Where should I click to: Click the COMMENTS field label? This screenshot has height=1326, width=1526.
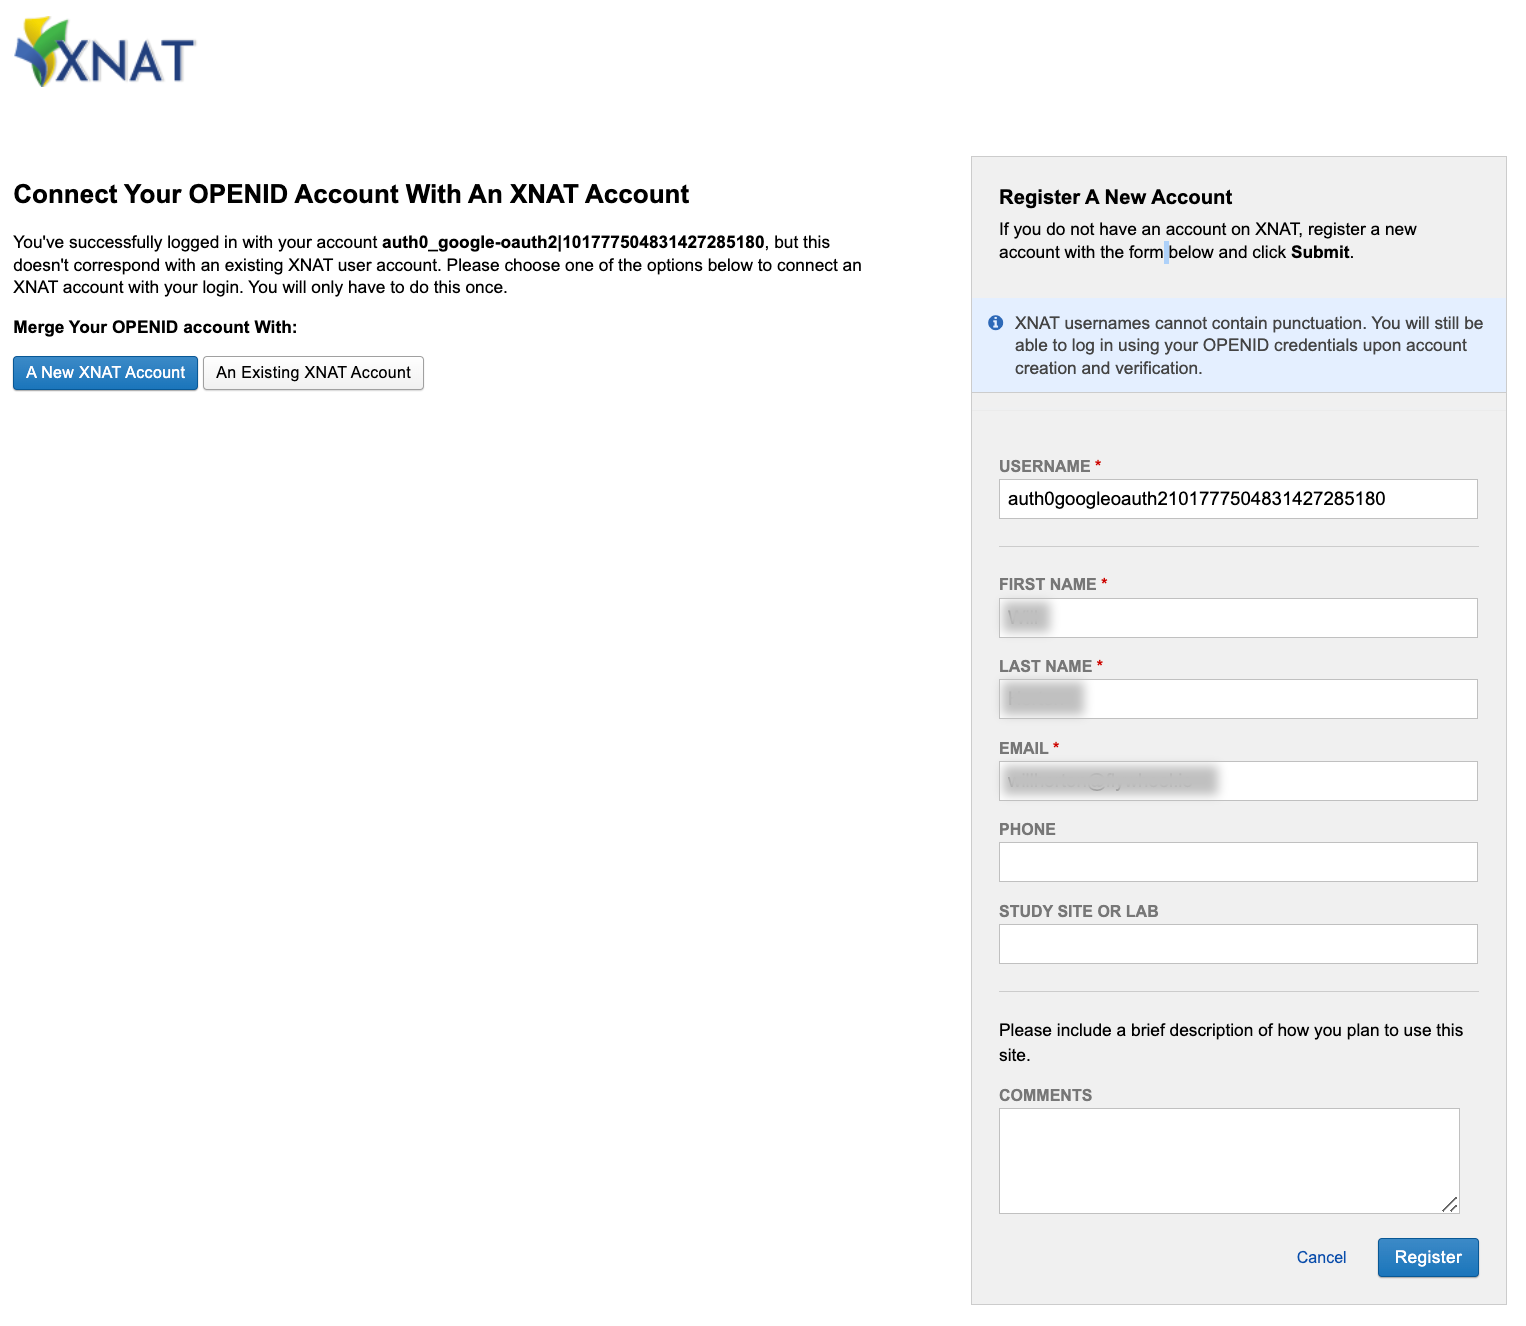pos(1045,1095)
